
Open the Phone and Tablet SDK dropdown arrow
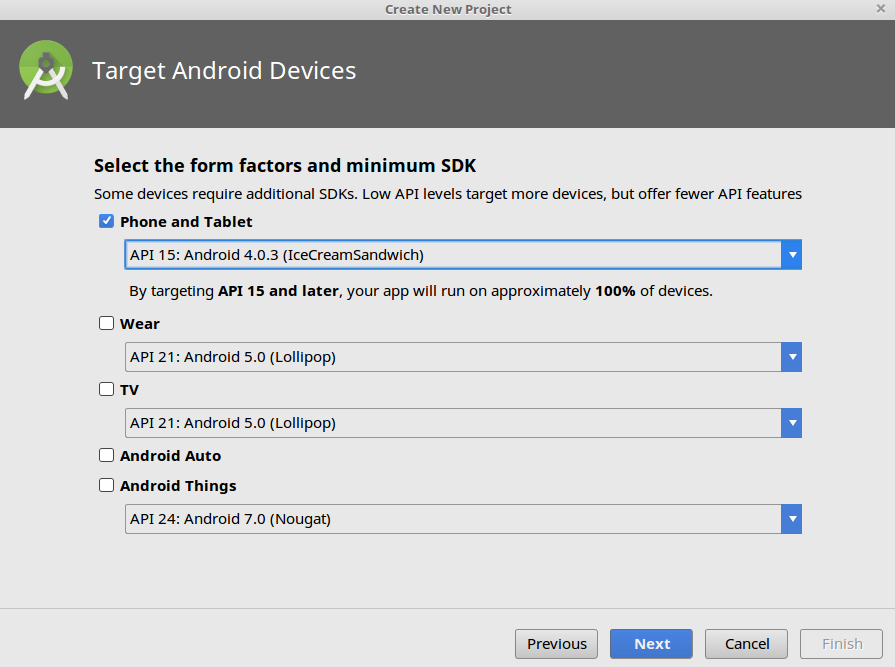pos(792,254)
